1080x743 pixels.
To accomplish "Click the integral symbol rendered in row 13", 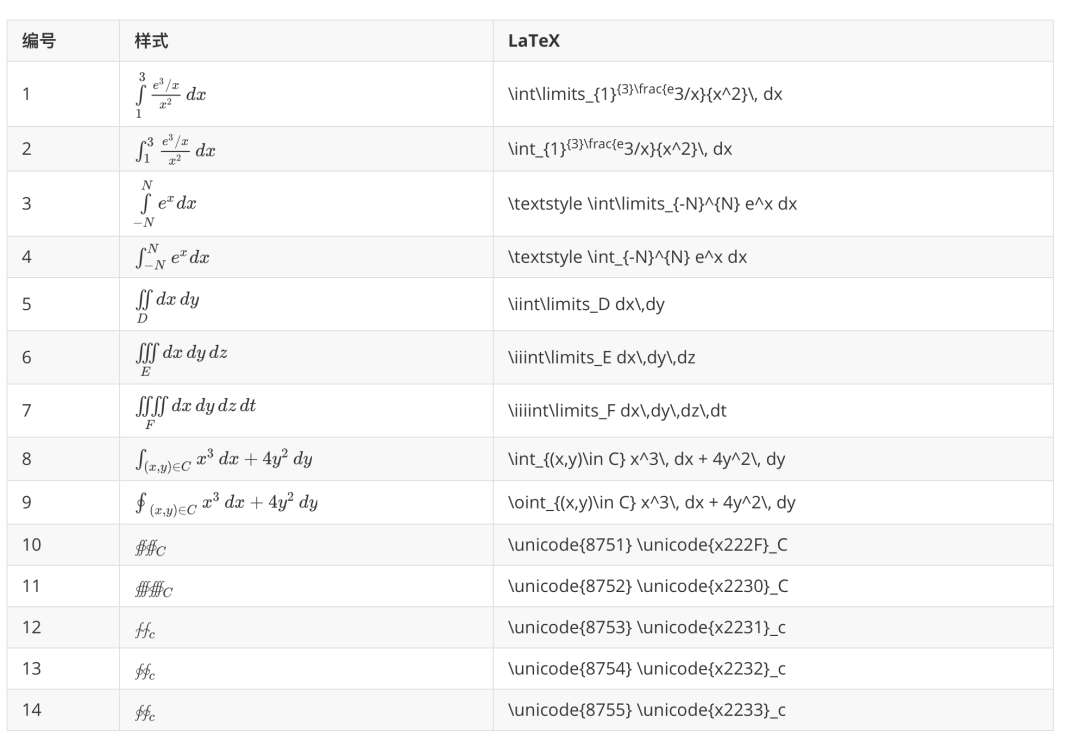I will [145, 671].
